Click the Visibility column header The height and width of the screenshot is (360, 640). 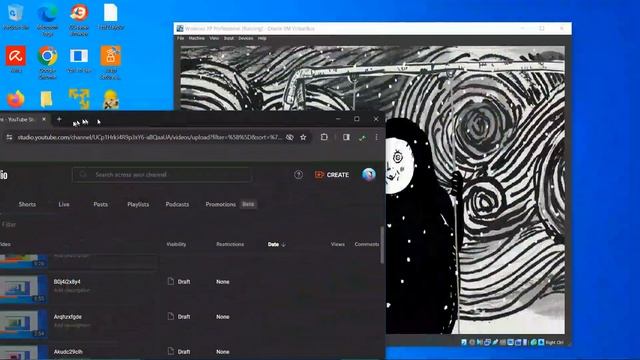tap(176, 244)
